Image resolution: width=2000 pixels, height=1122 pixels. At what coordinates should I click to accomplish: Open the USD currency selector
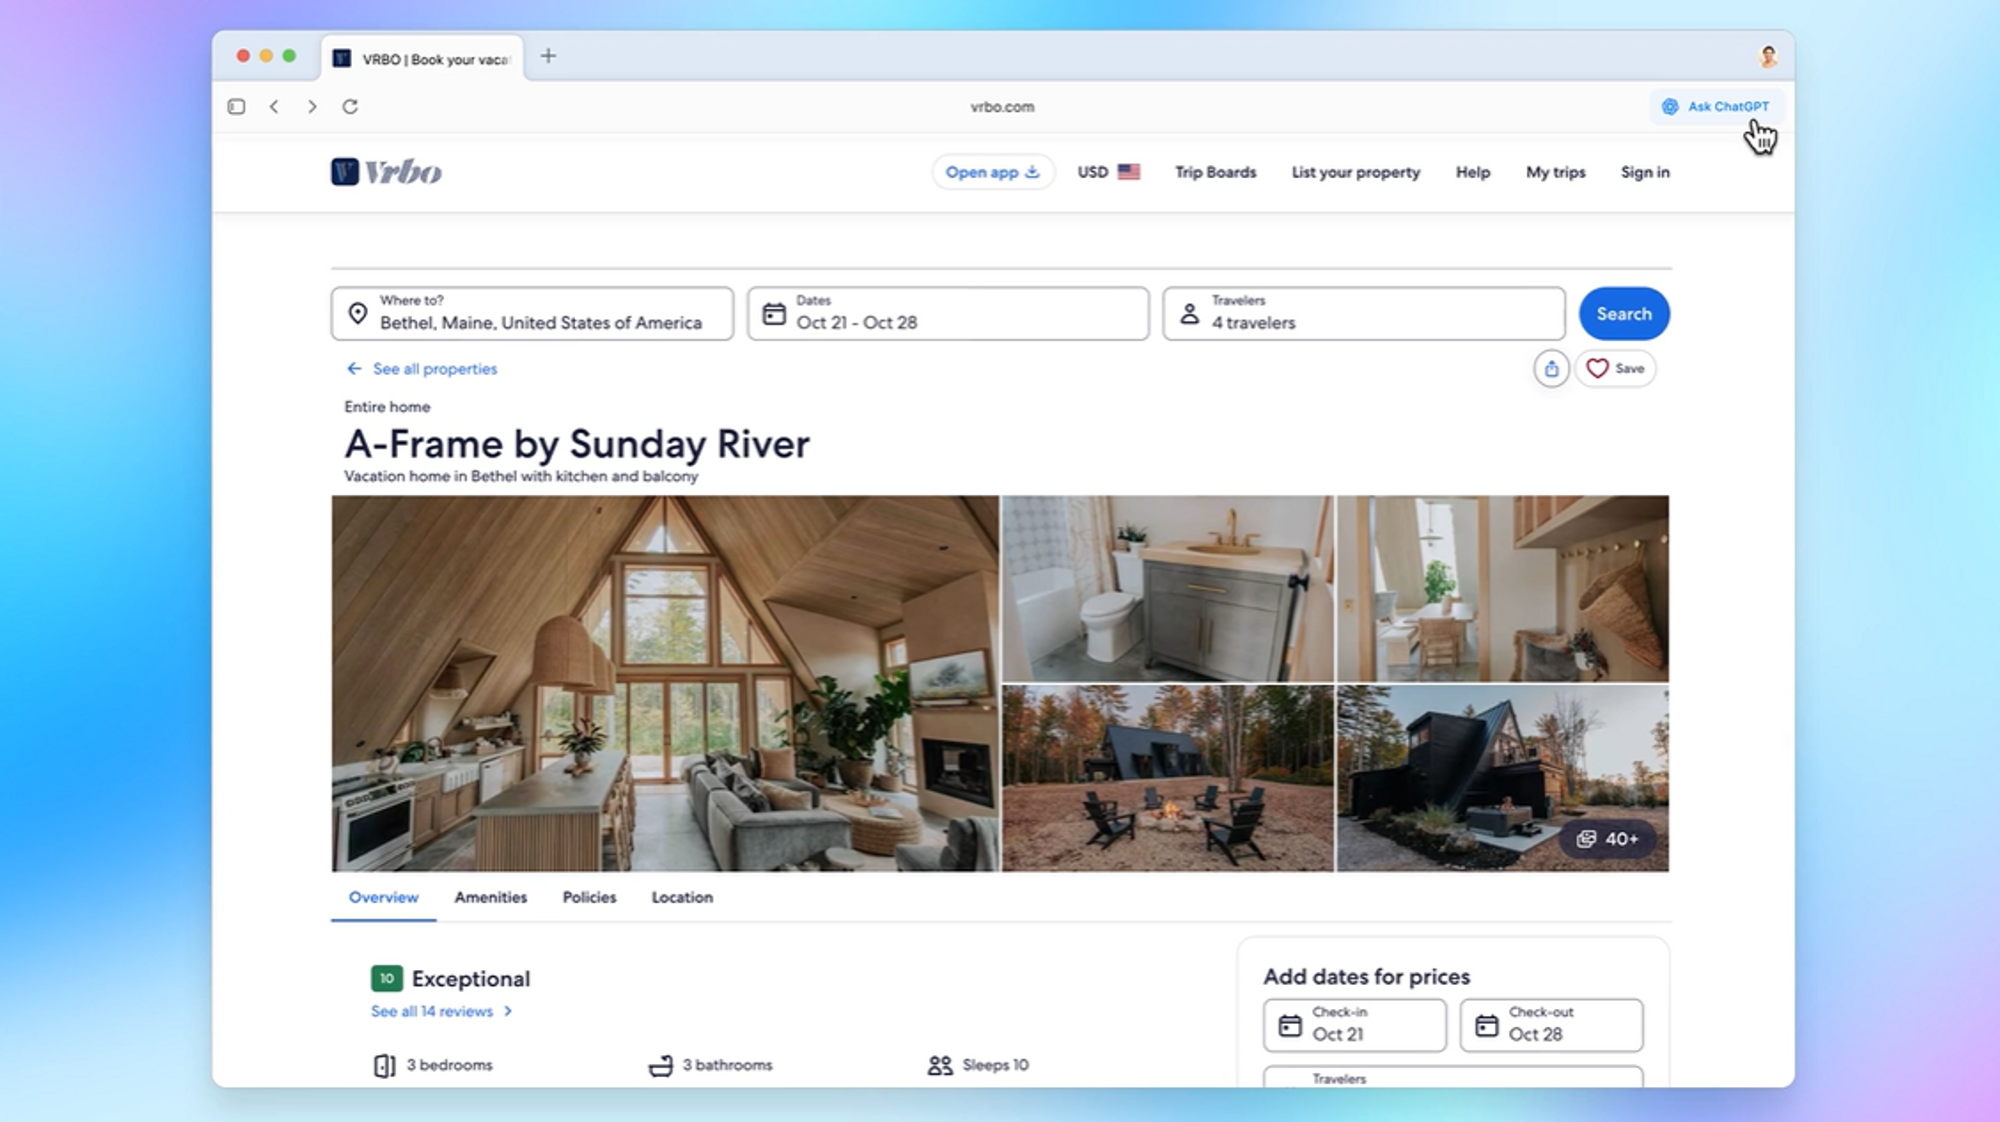click(x=1108, y=172)
